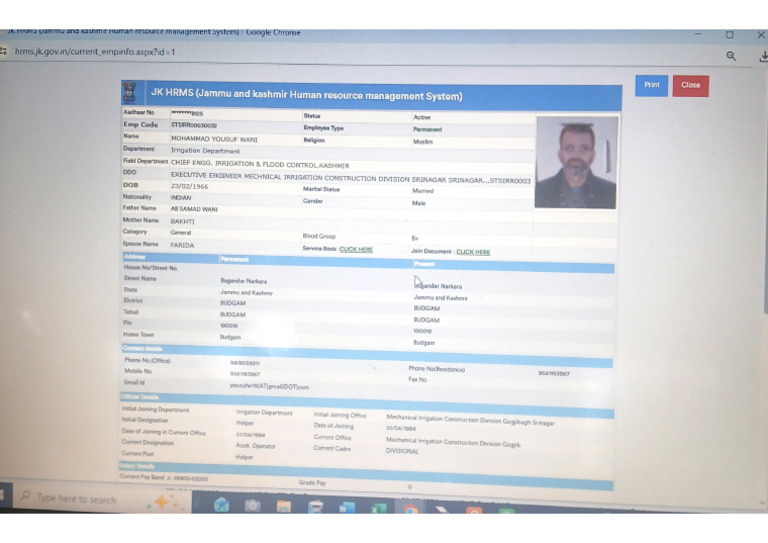Click the employee photo thumbnail
Screen dimensions: 768x543
(x=576, y=162)
